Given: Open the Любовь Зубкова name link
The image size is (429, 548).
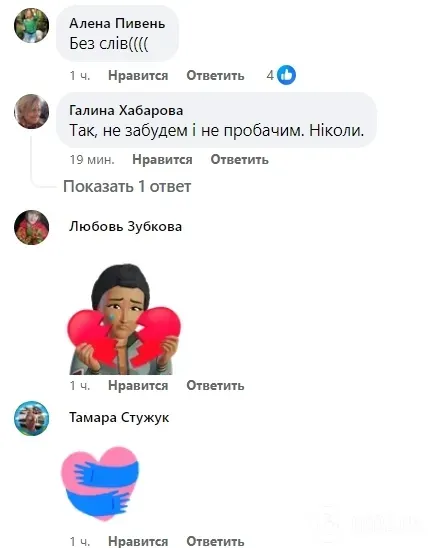Looking at the screenshot, I should (x=125, y=226).
